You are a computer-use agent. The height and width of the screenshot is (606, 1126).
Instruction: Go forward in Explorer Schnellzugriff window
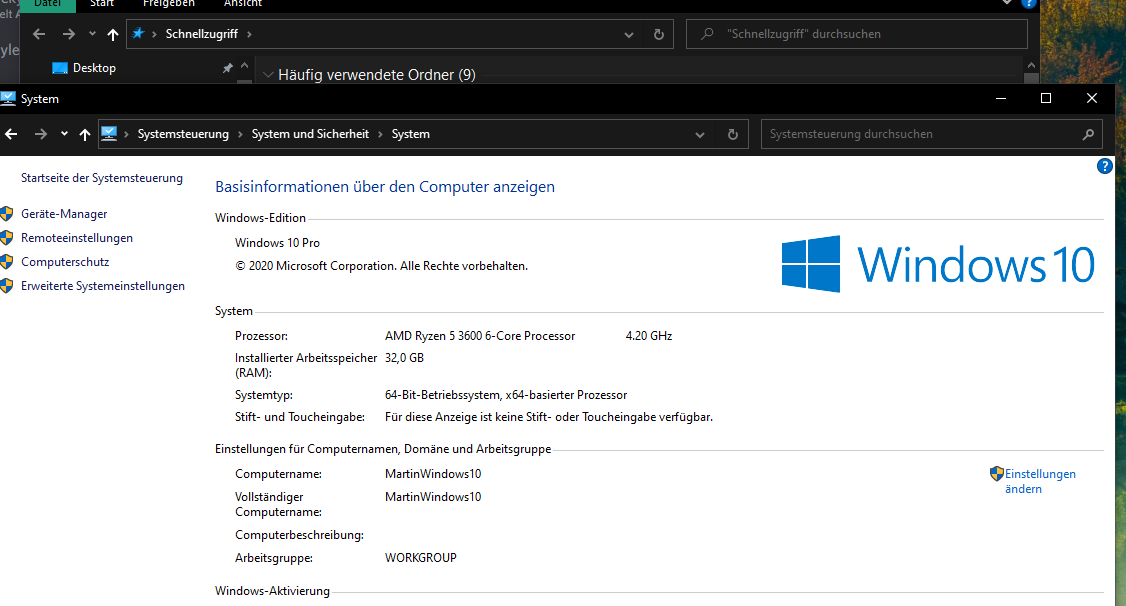click(x=68, y=34)
